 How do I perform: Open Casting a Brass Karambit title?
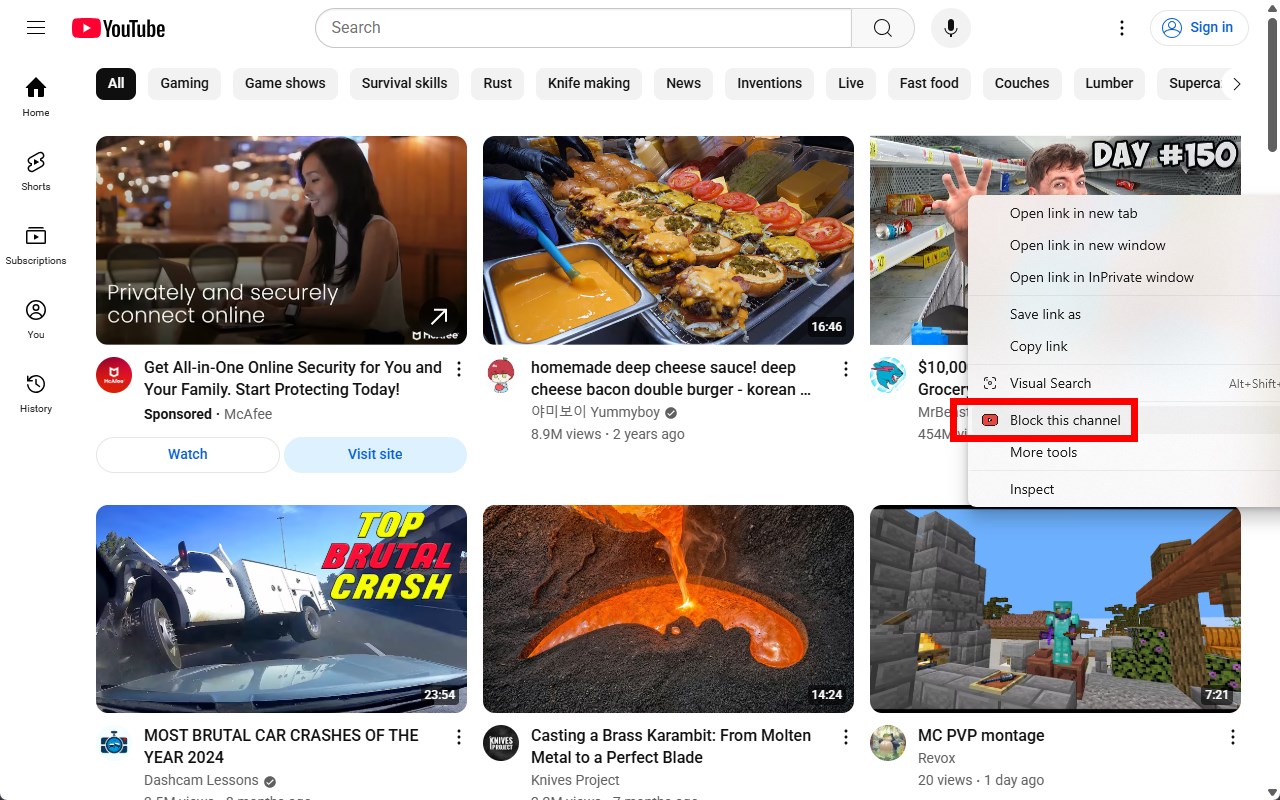[671, 746]
